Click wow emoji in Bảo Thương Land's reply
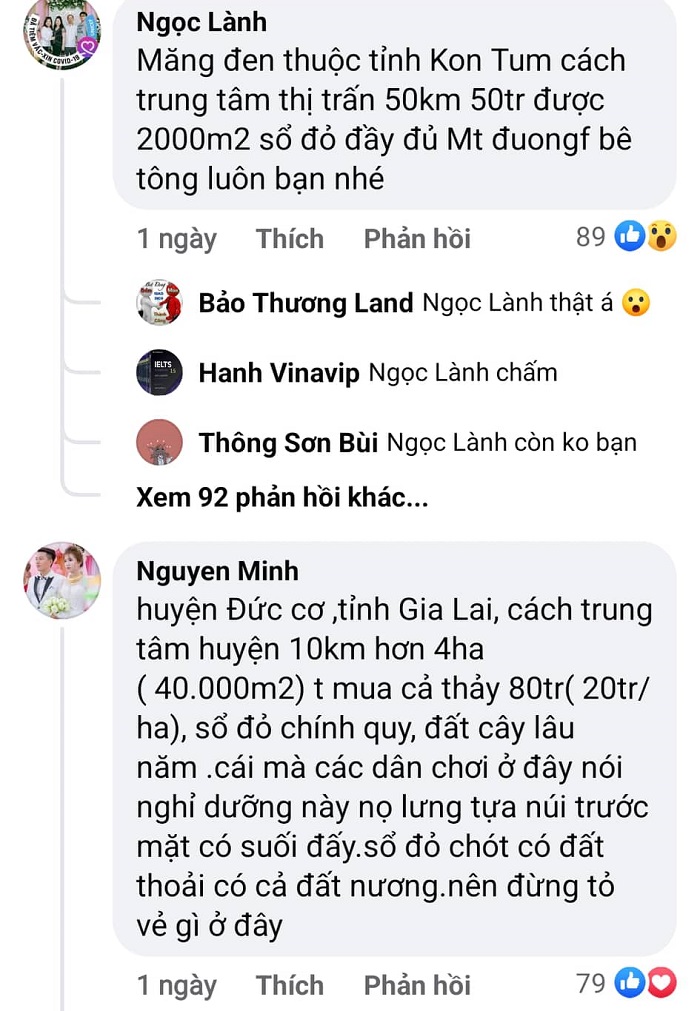The height and width of the screenshot is (1011, 700). coord(636,302)
